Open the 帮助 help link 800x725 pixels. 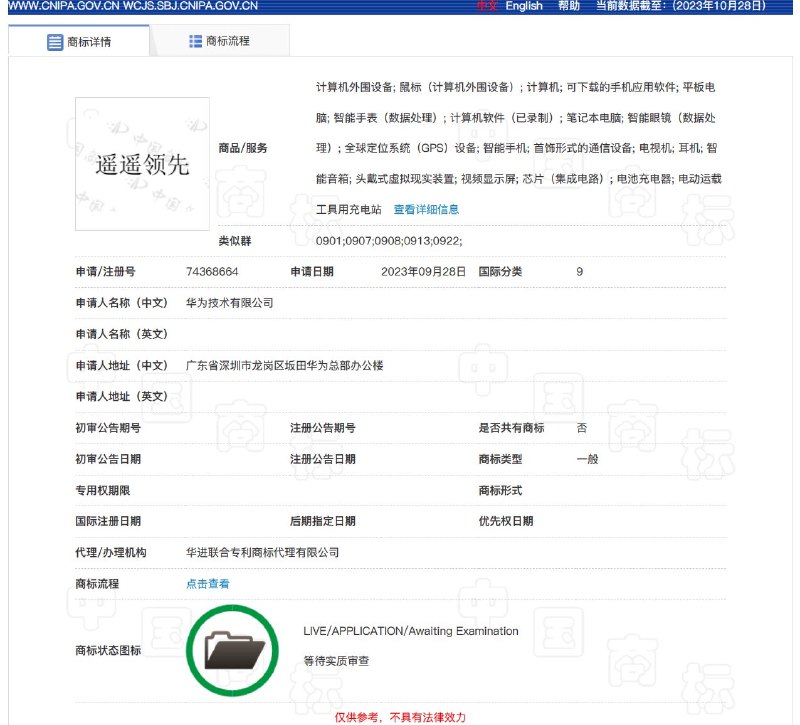566,6
